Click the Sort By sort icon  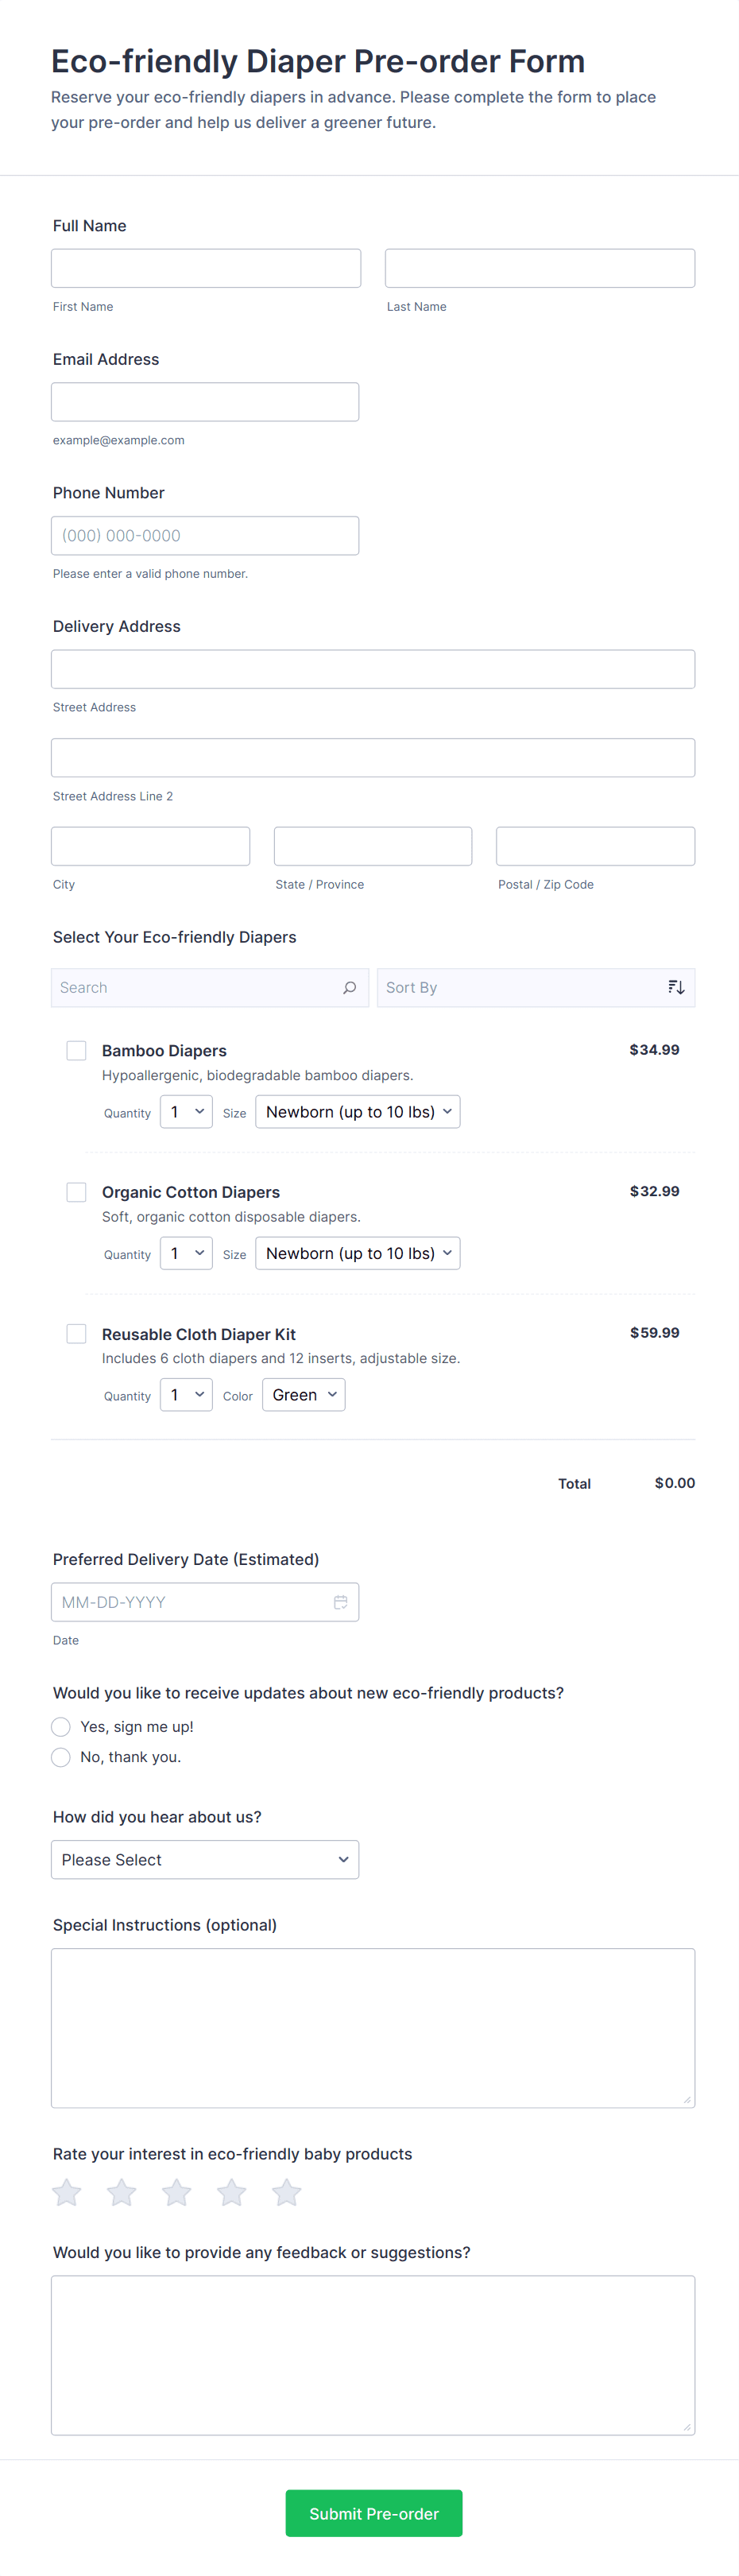(676, 987)
